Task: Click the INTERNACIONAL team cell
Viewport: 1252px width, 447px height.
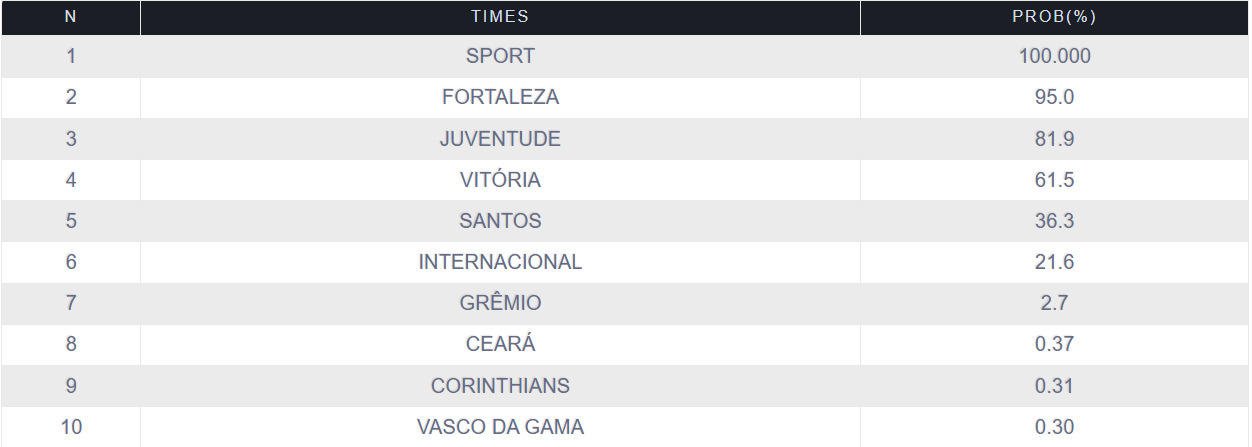Action: click(500, 262)
